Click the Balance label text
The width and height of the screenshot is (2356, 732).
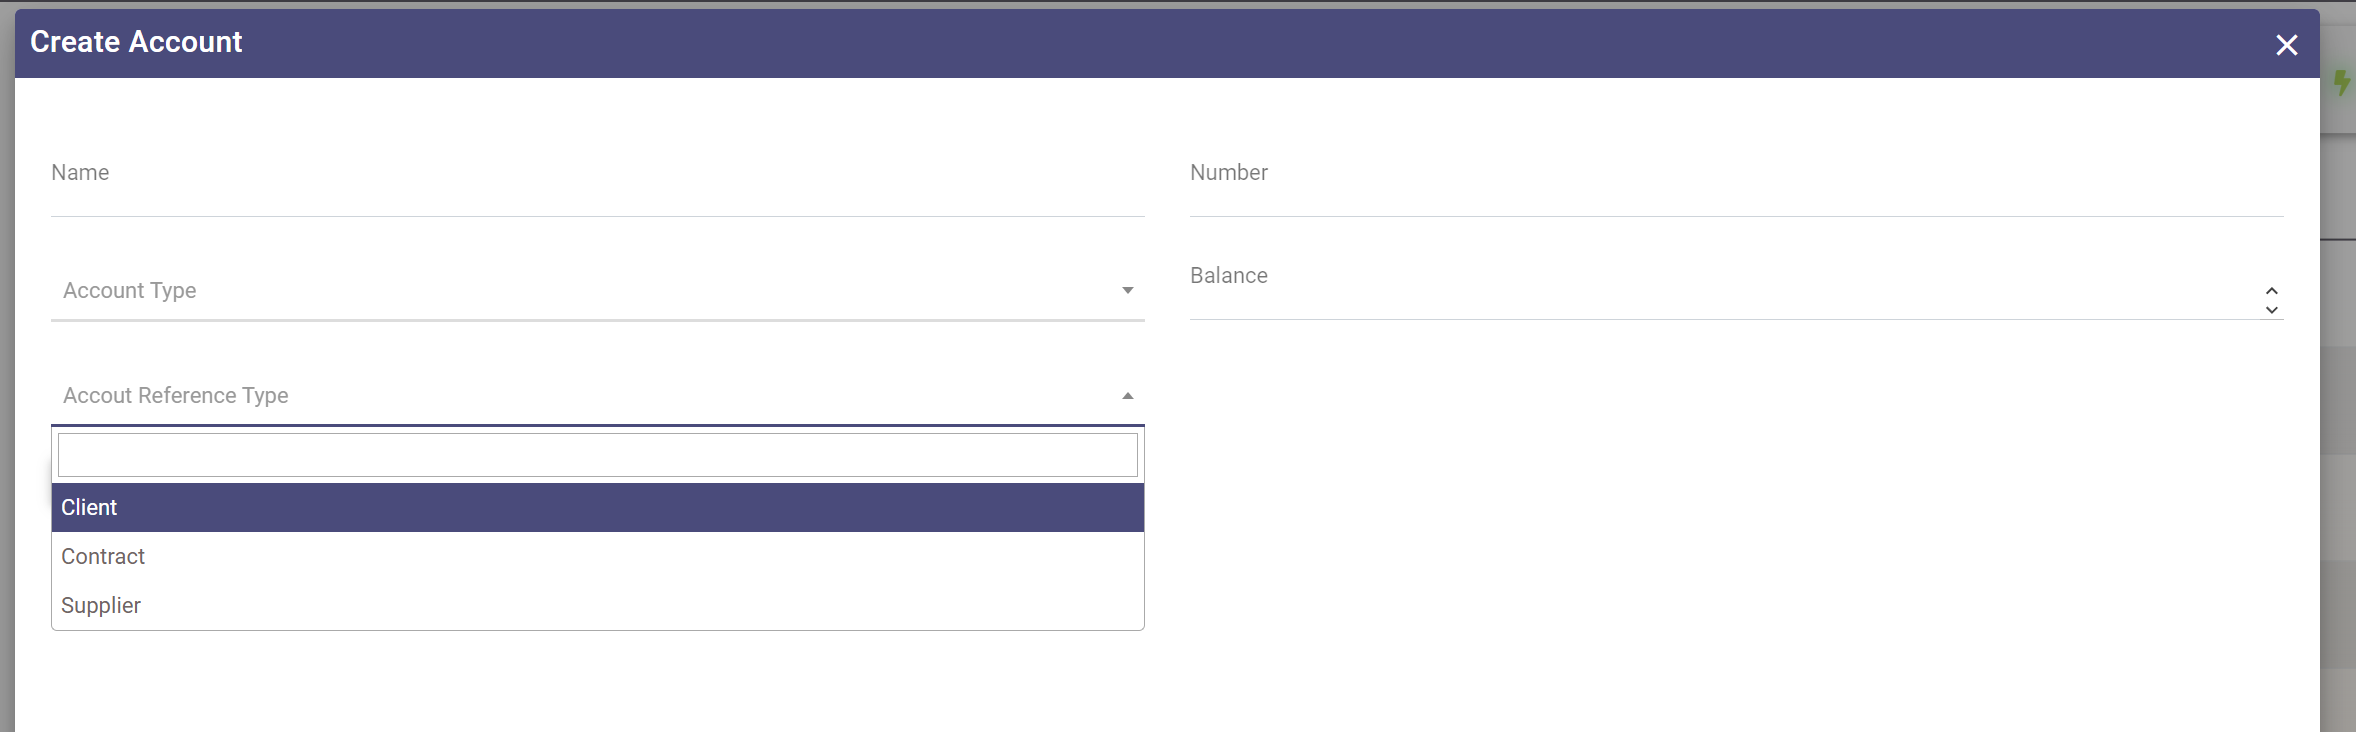tap(1228, 275)
